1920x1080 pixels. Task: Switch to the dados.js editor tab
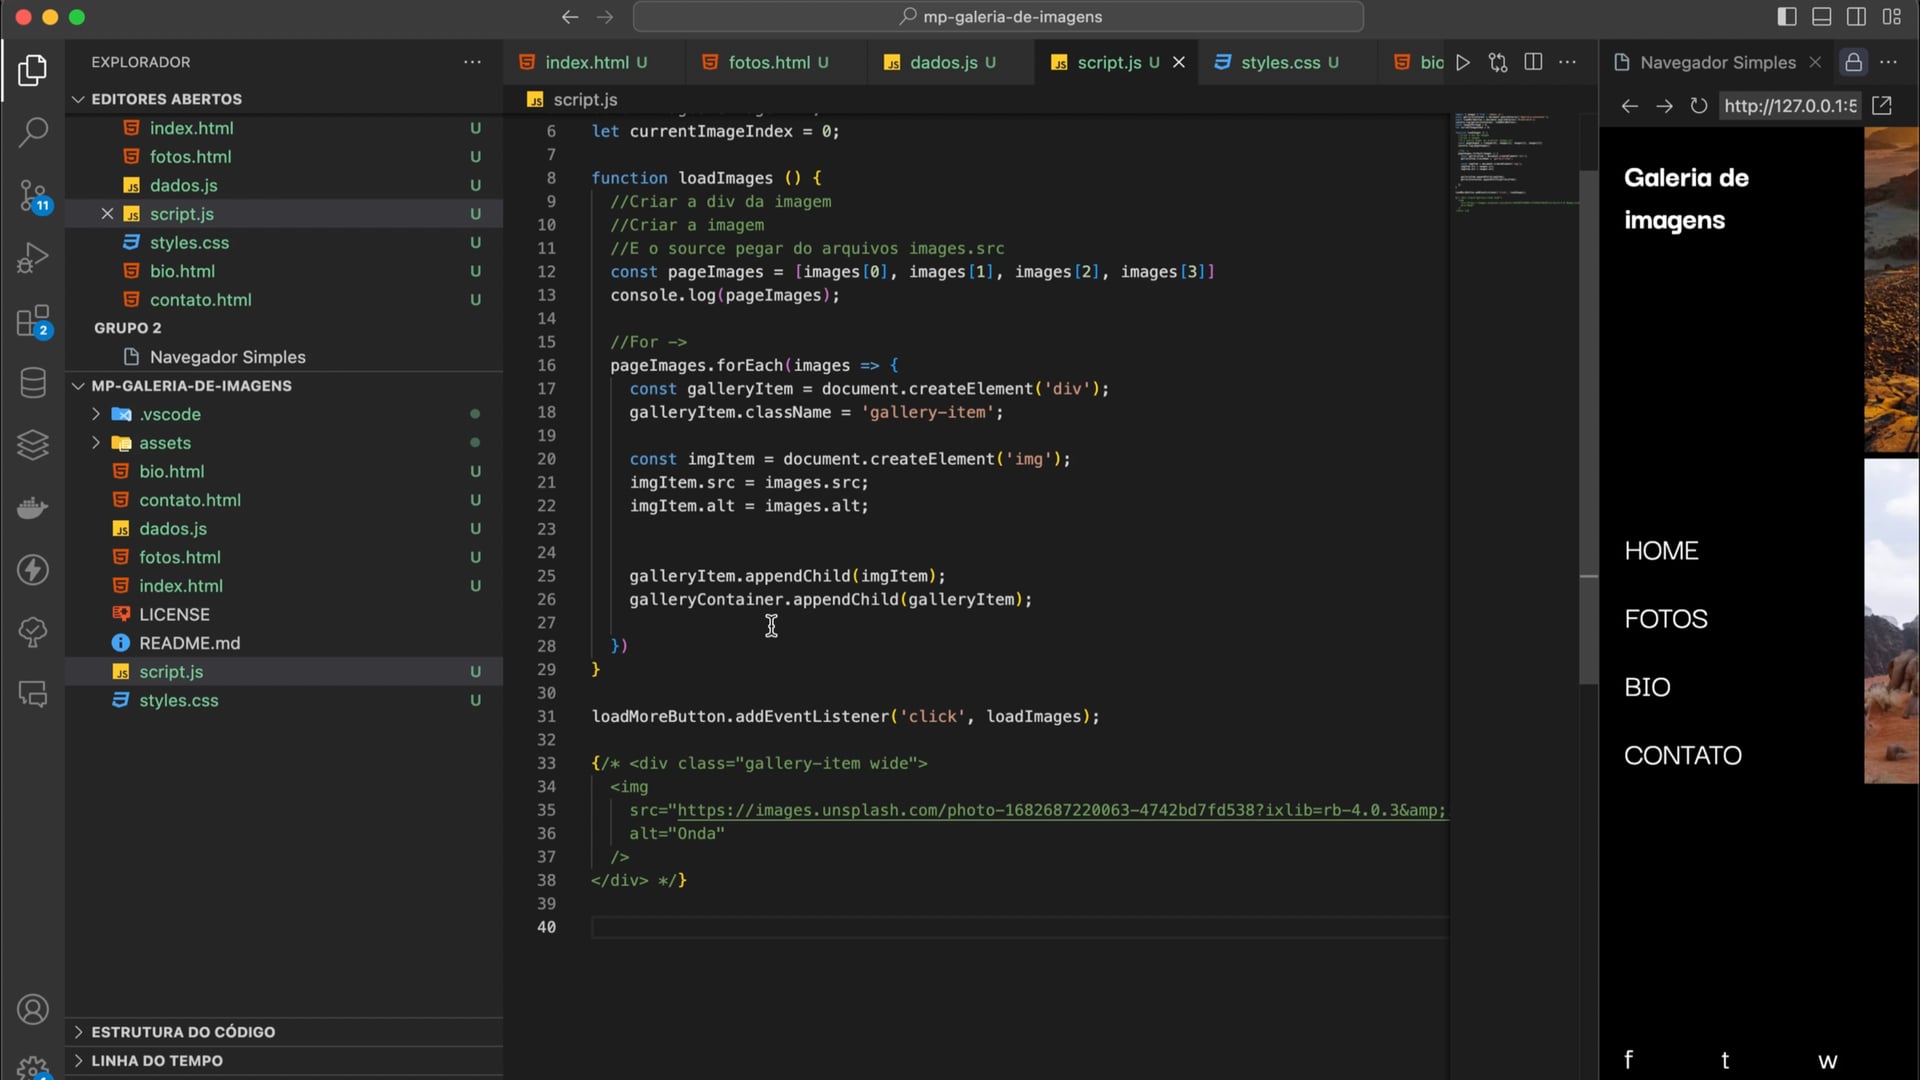943,62
